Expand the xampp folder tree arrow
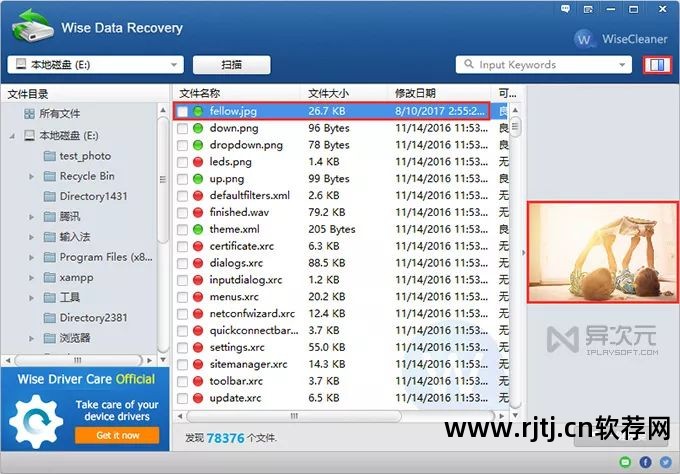Image resolution: width=680 pixels, height=474 pixels. [x=33, y=277]
